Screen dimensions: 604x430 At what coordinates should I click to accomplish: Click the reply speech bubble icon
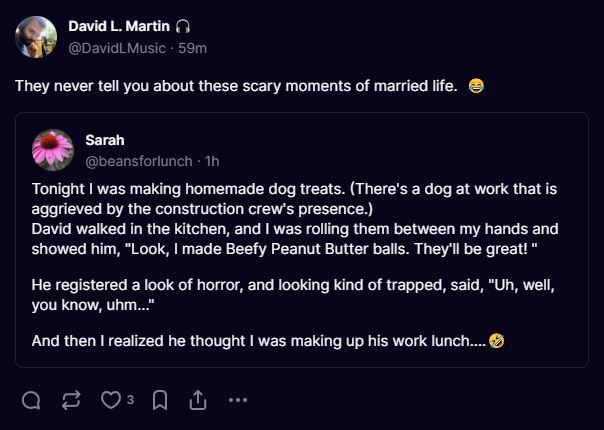31,400
